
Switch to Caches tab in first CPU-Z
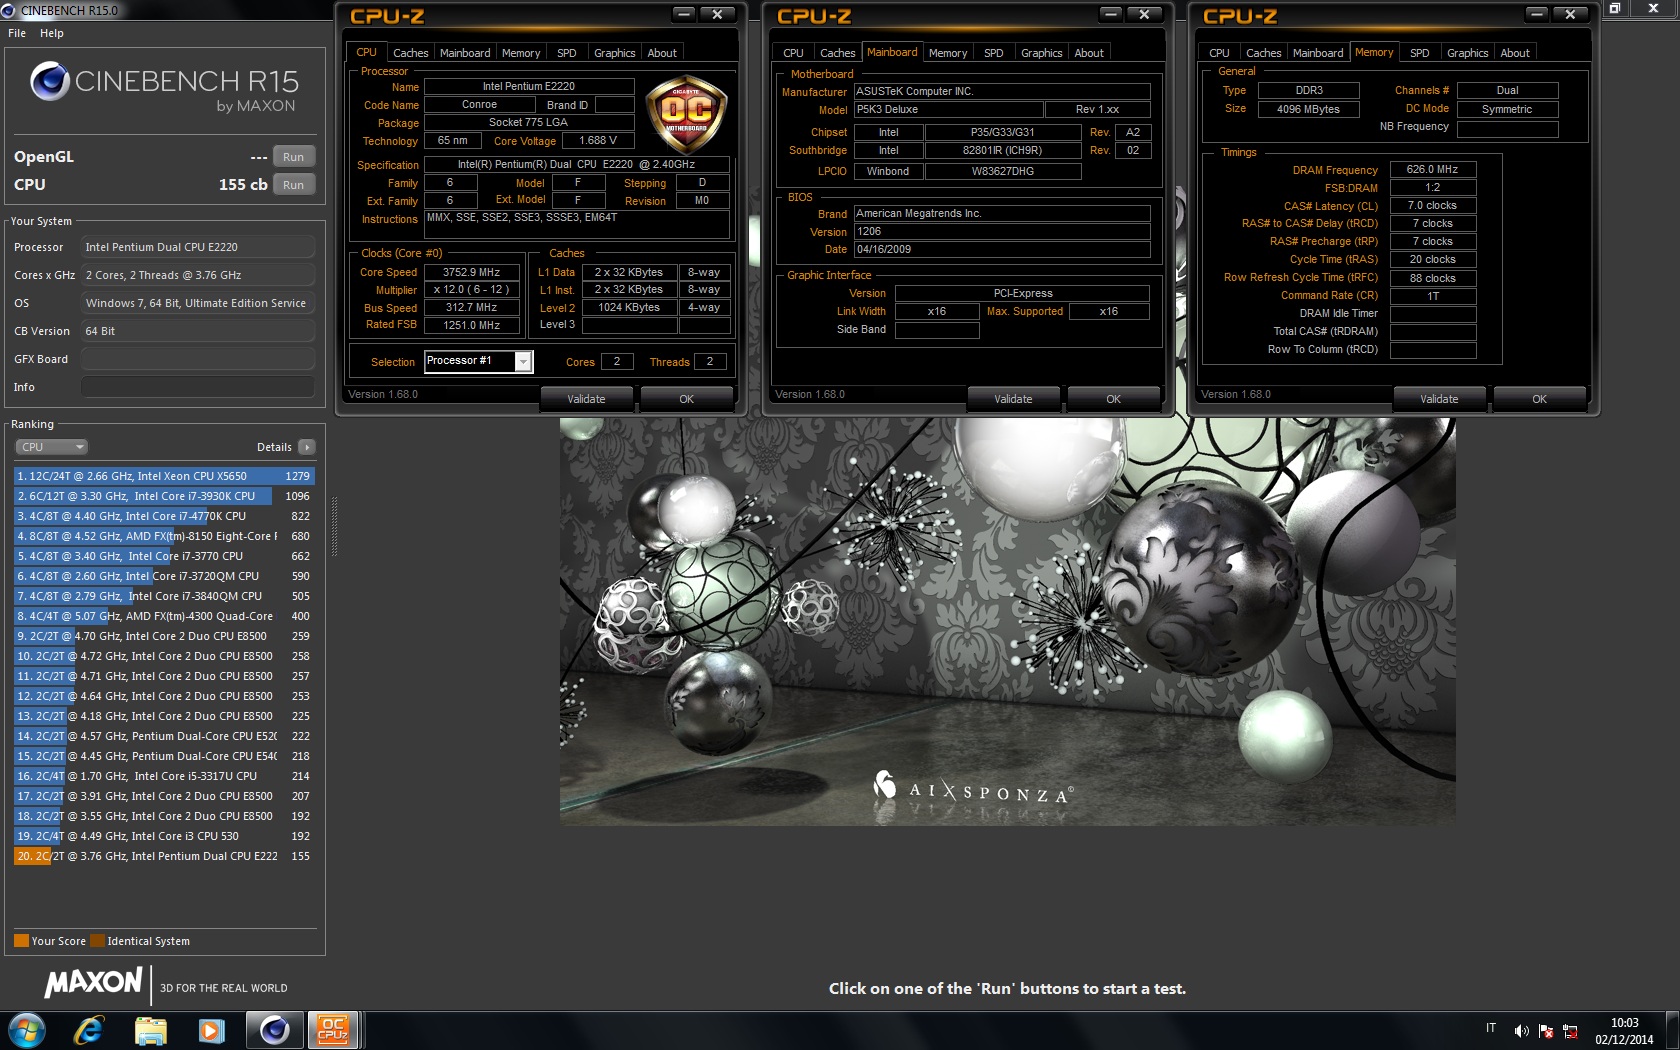point(410,53)
